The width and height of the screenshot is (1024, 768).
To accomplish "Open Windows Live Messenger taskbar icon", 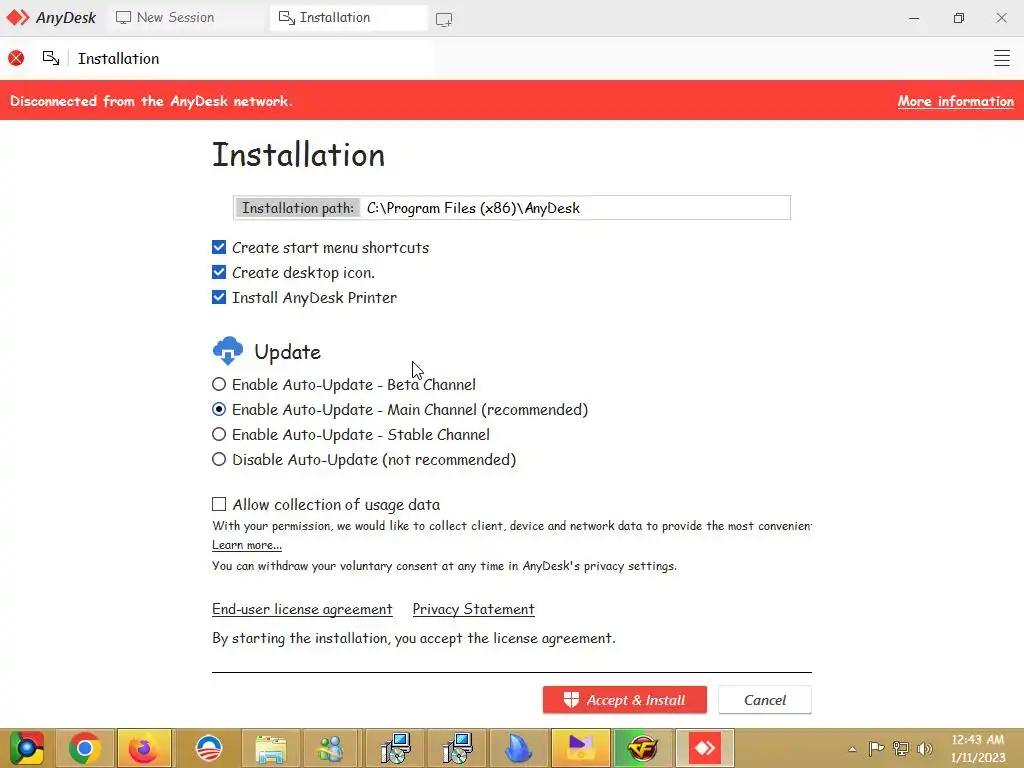I will 330,748.
